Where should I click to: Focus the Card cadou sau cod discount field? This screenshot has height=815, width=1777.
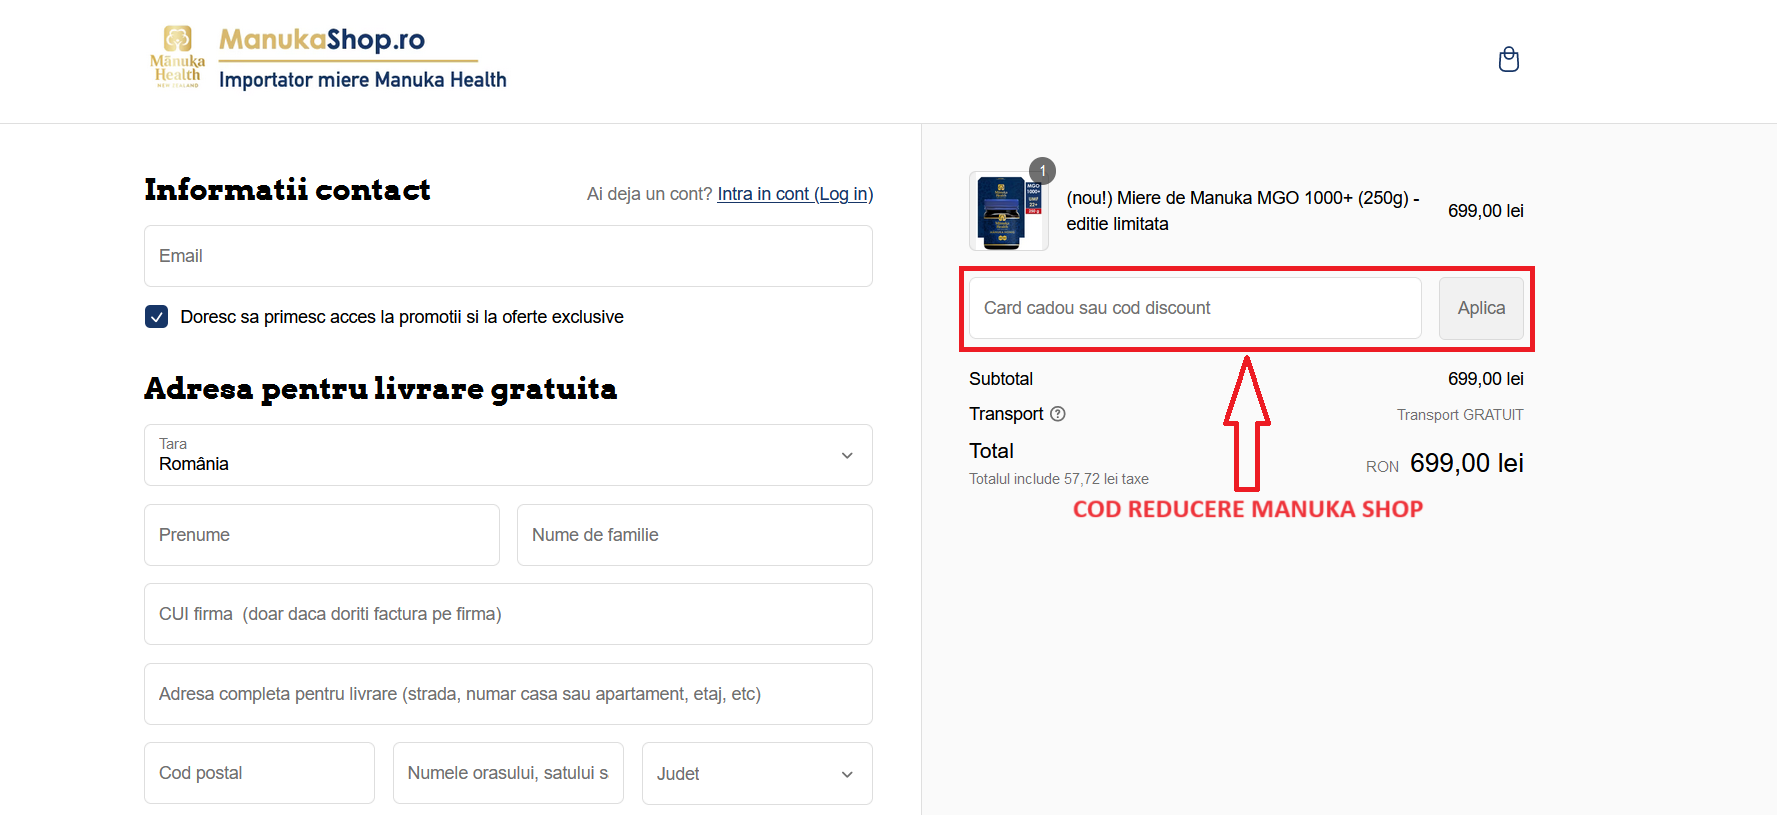pos(1195,308)
